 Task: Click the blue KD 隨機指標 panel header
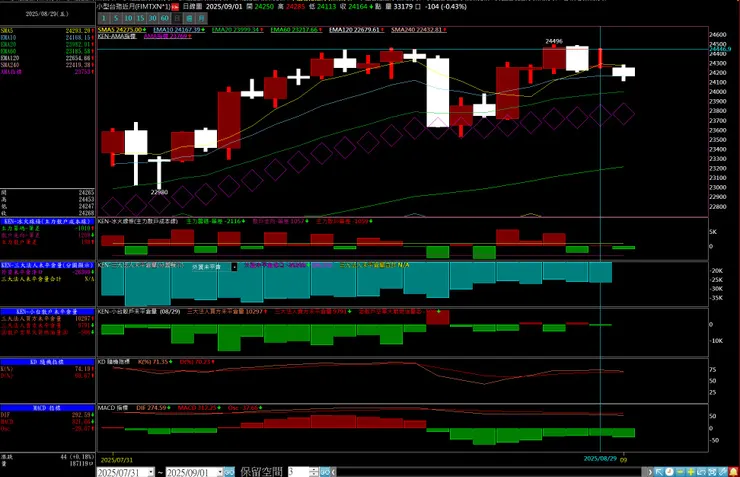47,362
